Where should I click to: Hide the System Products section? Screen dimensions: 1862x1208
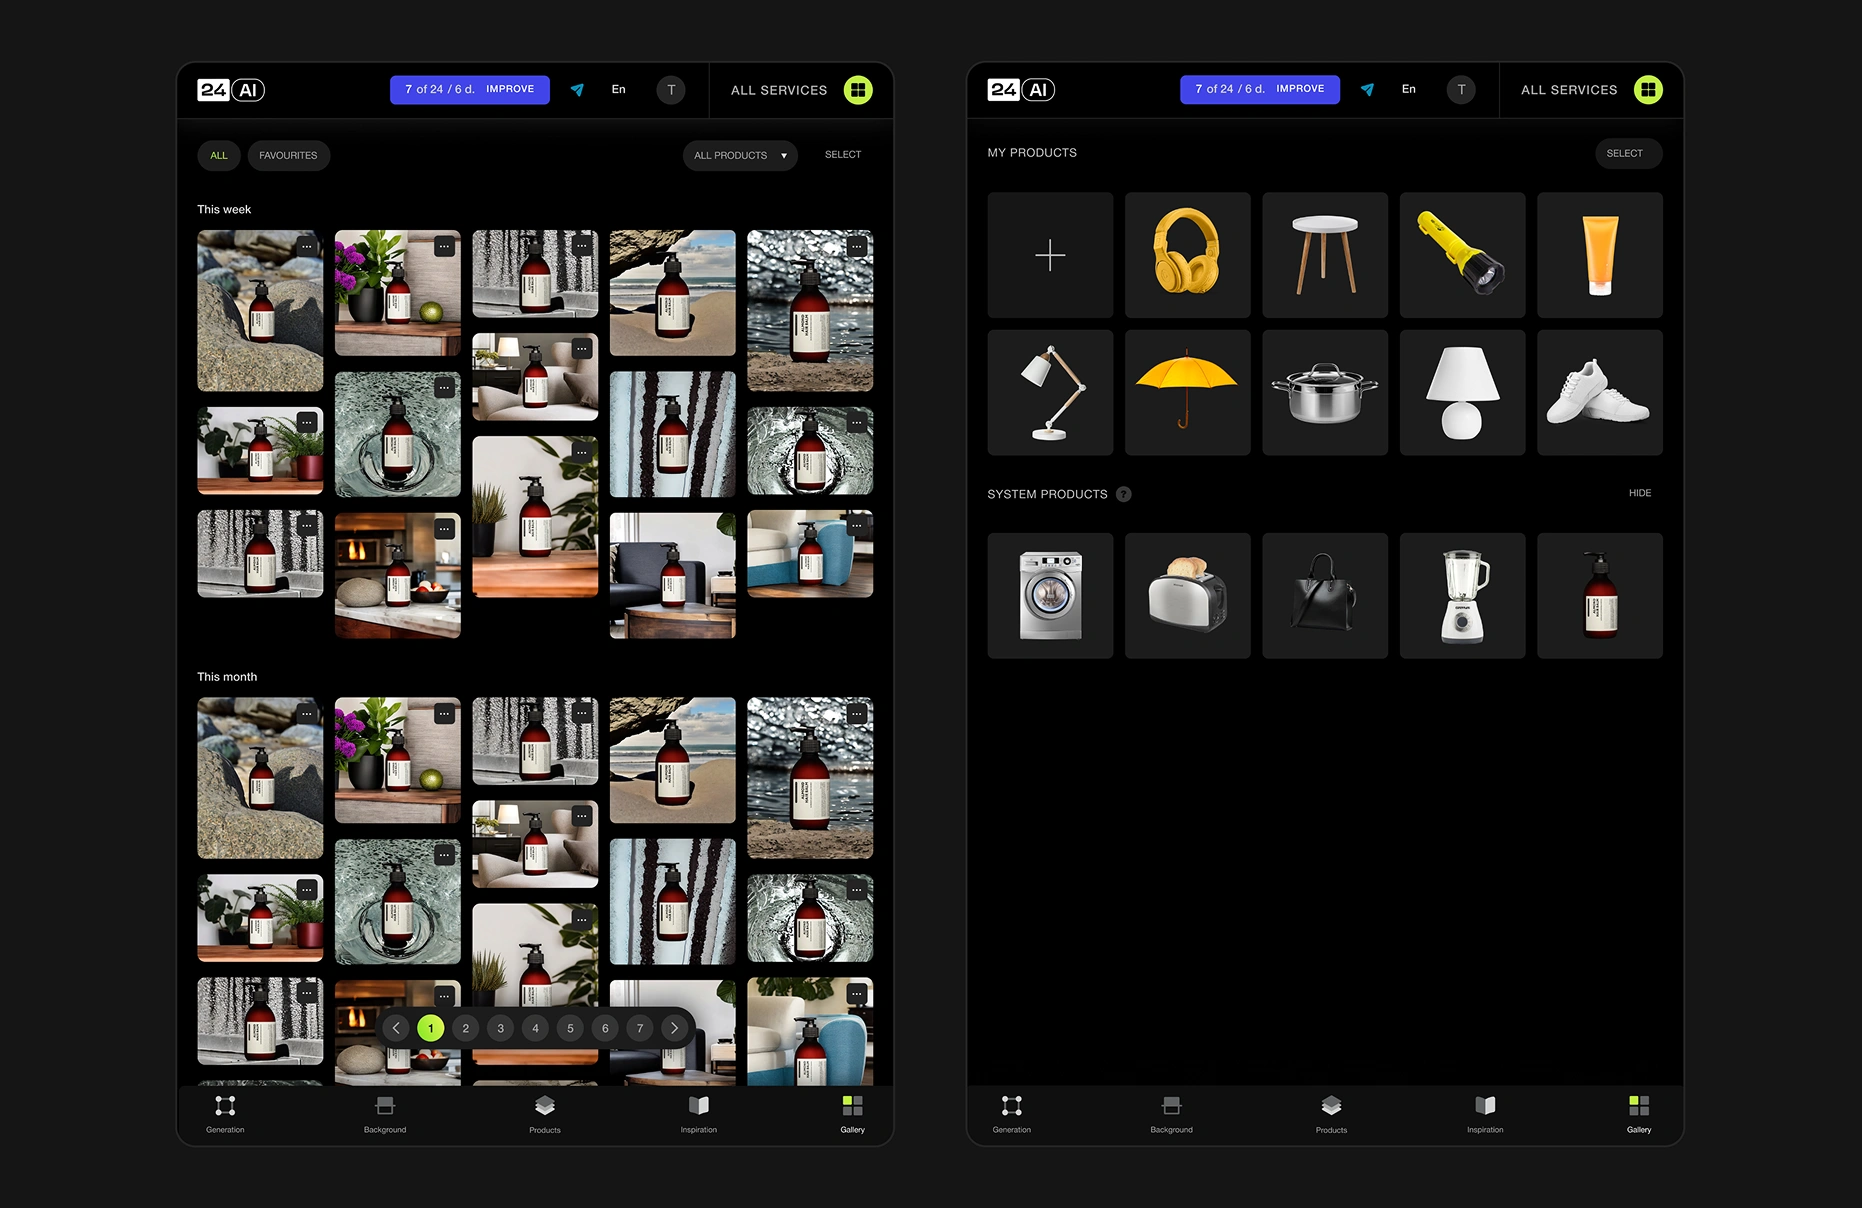pos(1639,493)
